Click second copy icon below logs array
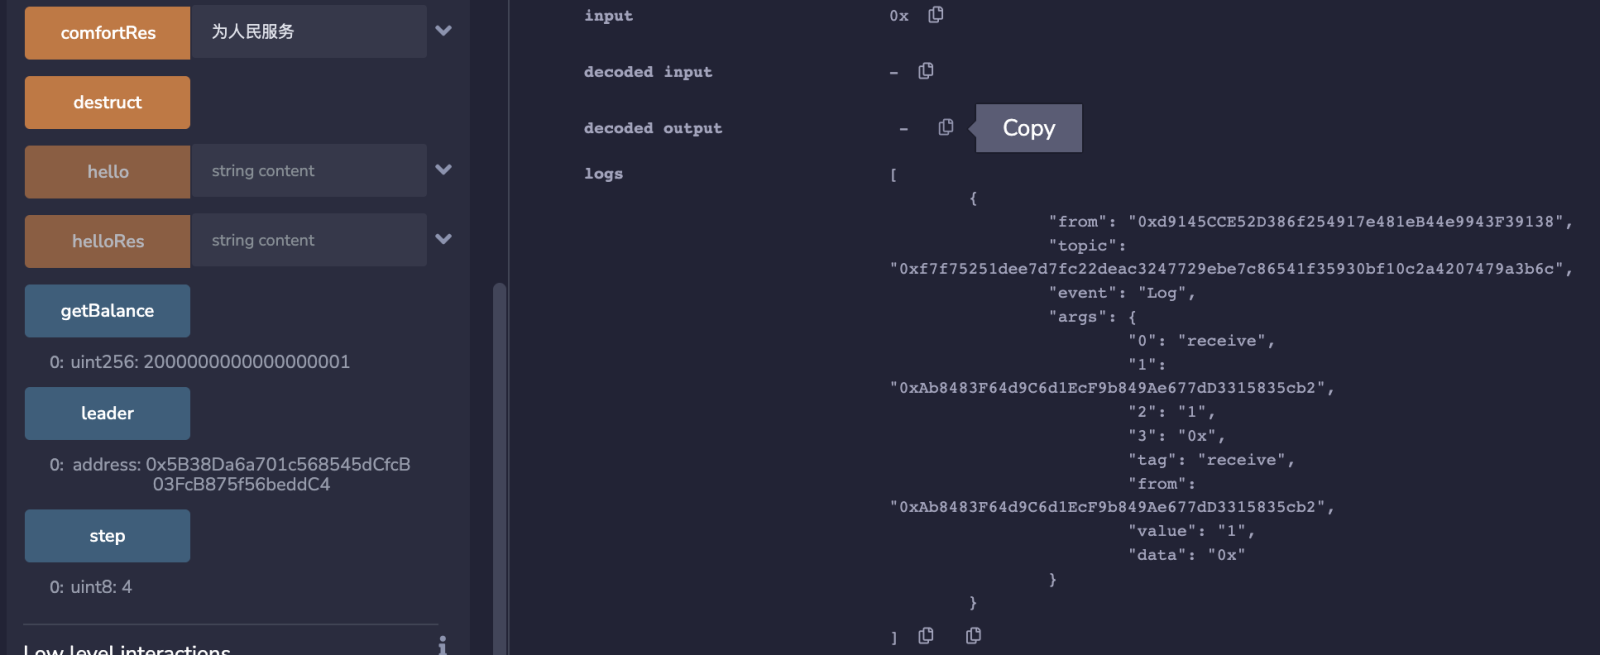This screenshot has height=655, width=1600. (973, 636)
